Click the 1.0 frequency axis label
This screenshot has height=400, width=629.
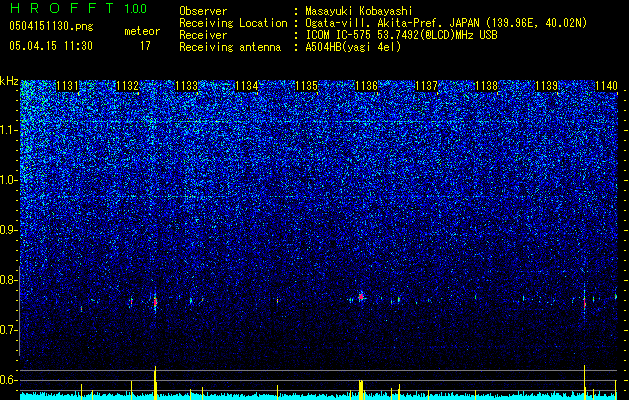tap(8, 180)
